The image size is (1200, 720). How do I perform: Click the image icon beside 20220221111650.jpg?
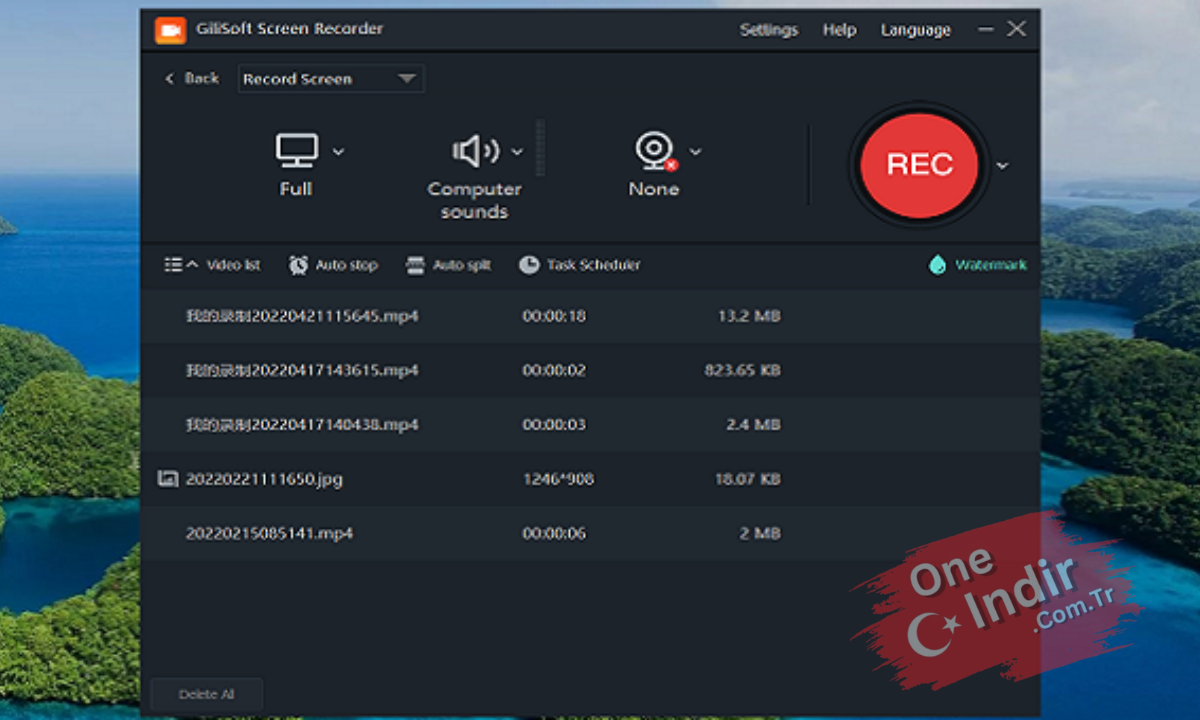[x=168, y=479]
